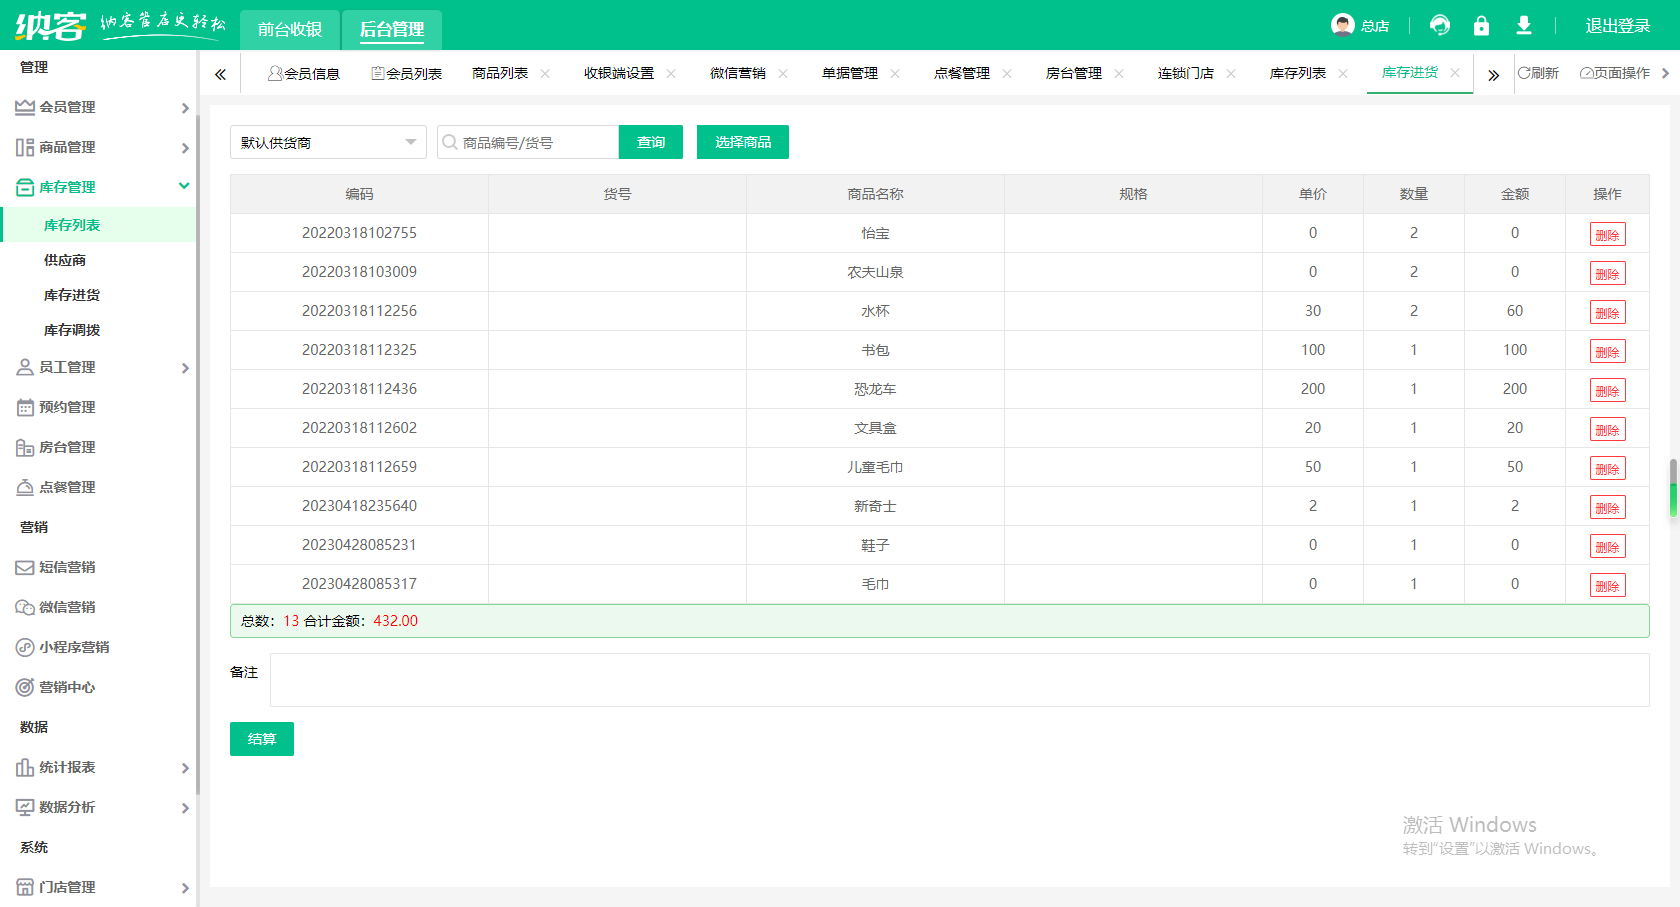Click the user avatar icon next to 总店
1680x907 pixels.
coord(1342,25)
